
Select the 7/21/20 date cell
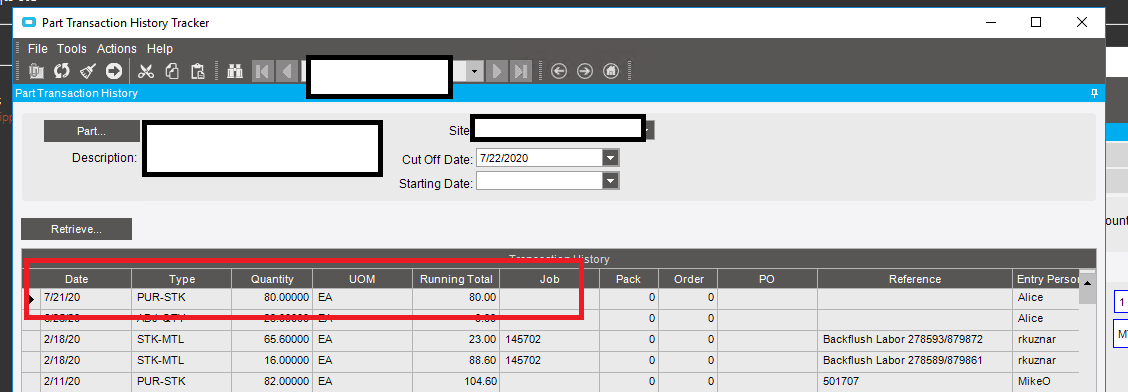(x=86, y=297)
